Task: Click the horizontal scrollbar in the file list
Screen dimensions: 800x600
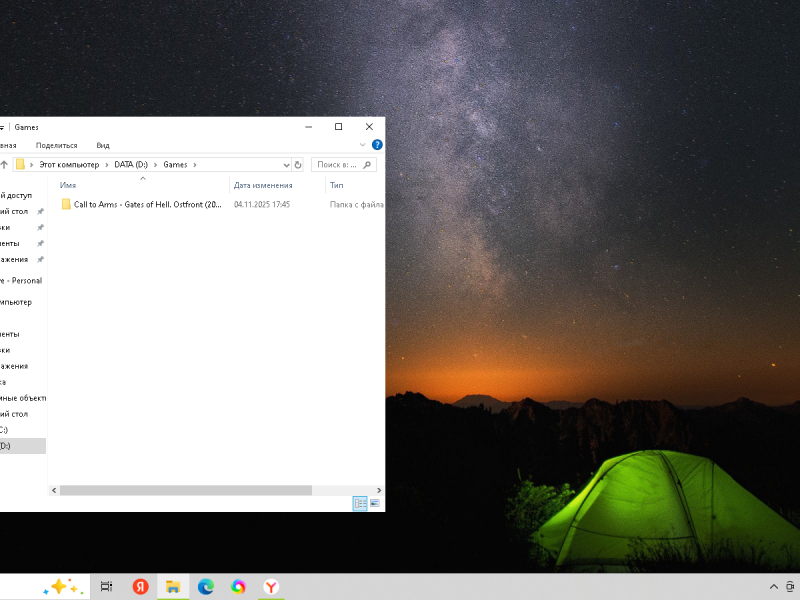Action: pos(185,490)
